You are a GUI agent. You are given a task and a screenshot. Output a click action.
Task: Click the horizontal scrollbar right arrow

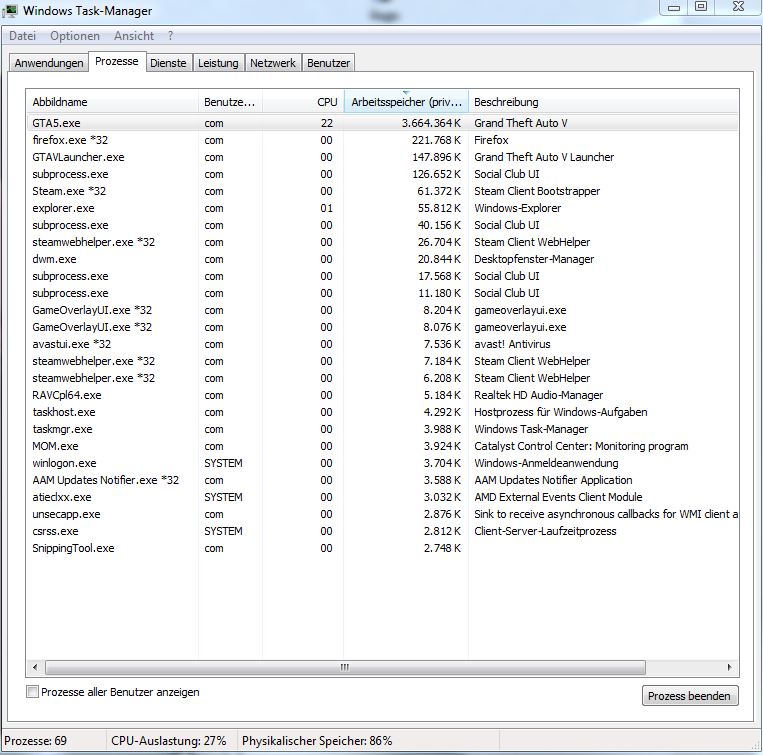[729, 667]
